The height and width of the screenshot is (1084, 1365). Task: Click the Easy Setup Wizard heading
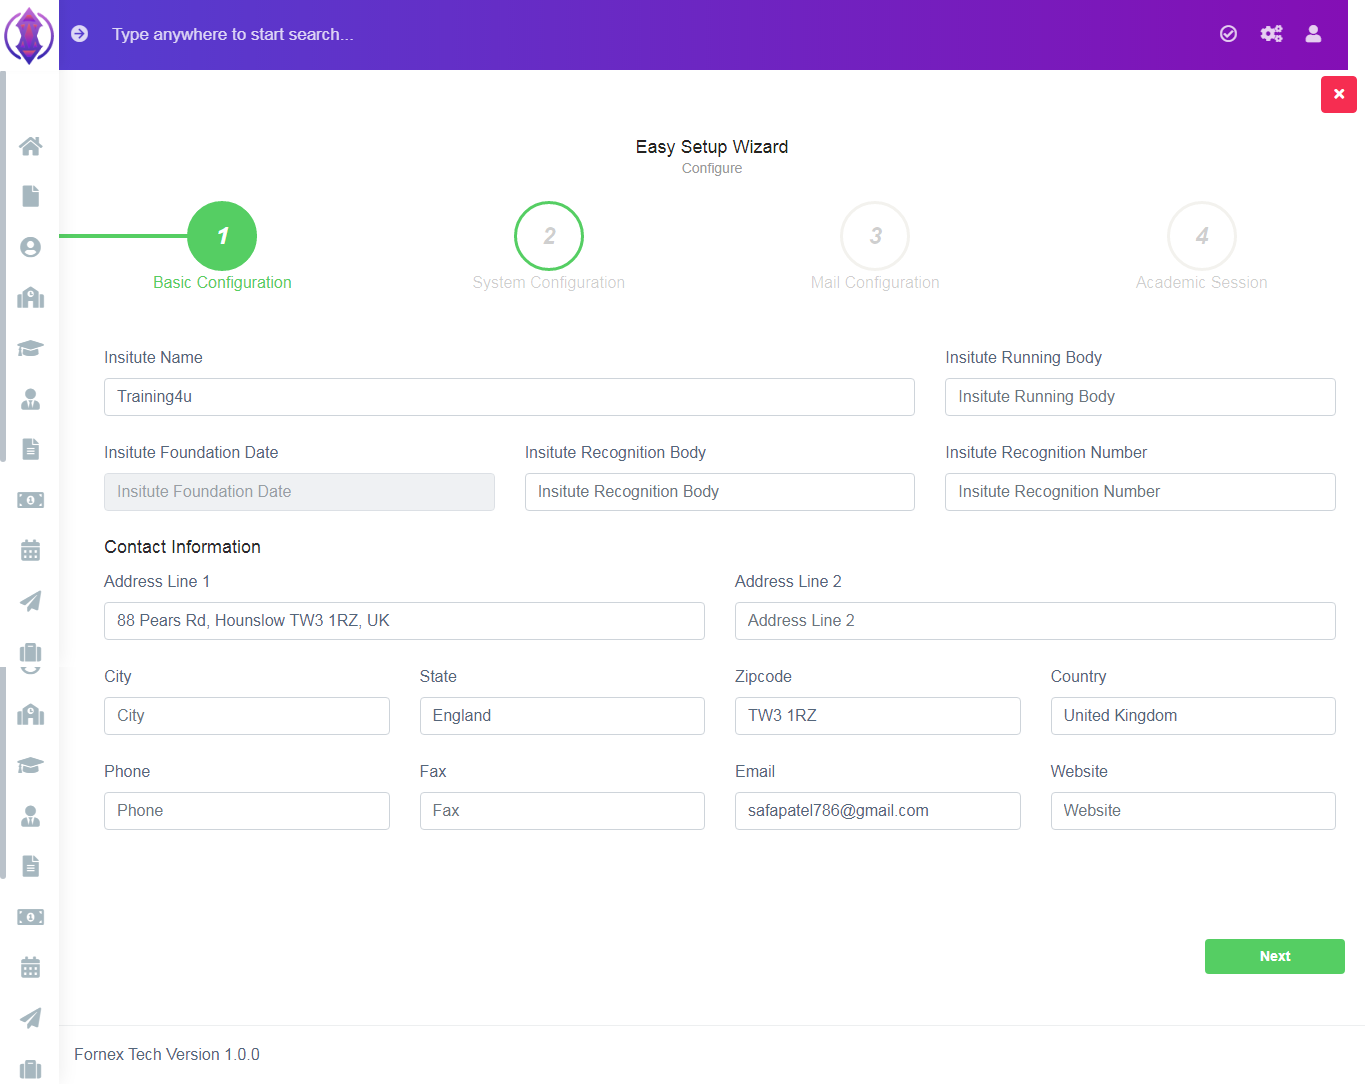pos(712,147)
